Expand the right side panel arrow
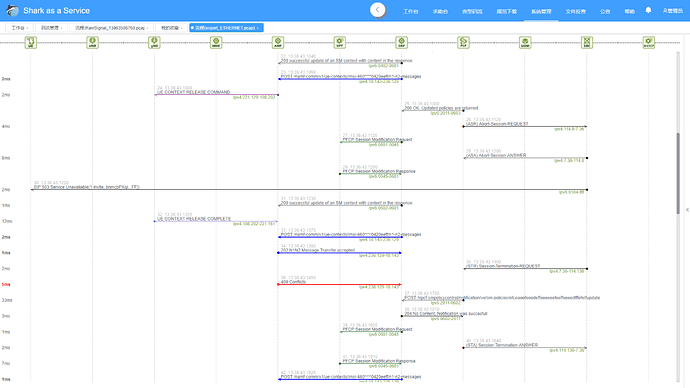Screen dimensions: 690x388 click(687, 210)
